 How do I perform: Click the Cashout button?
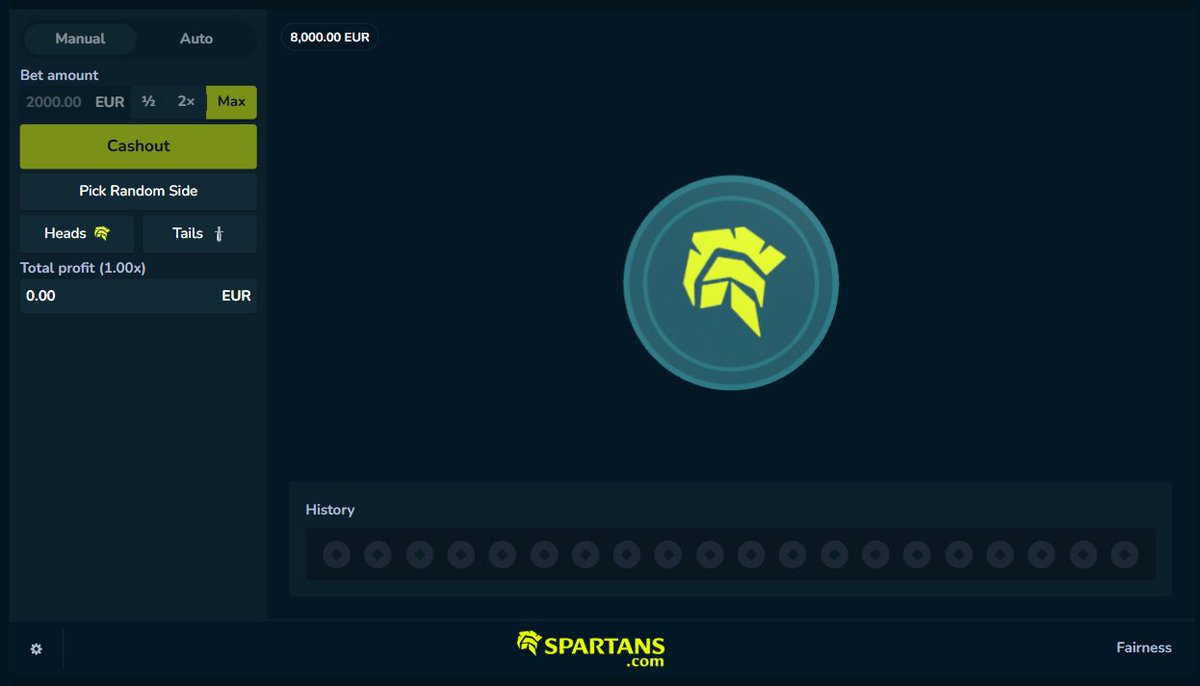click(x=138, y=146)
